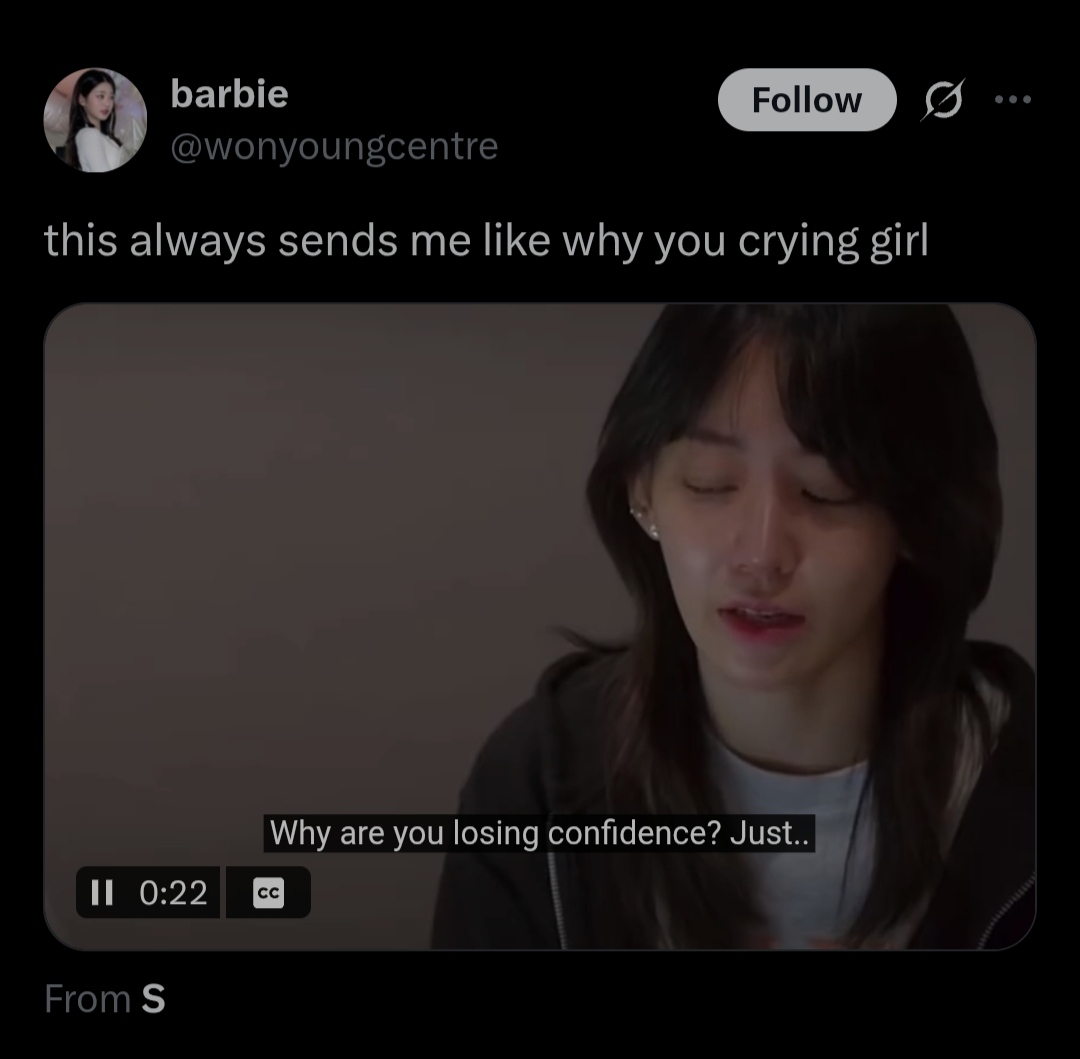Click the word 'Just..' in the caption
Image resolution: width=1080 pixels, height=1059 pixels.
[x=769, y=833]
